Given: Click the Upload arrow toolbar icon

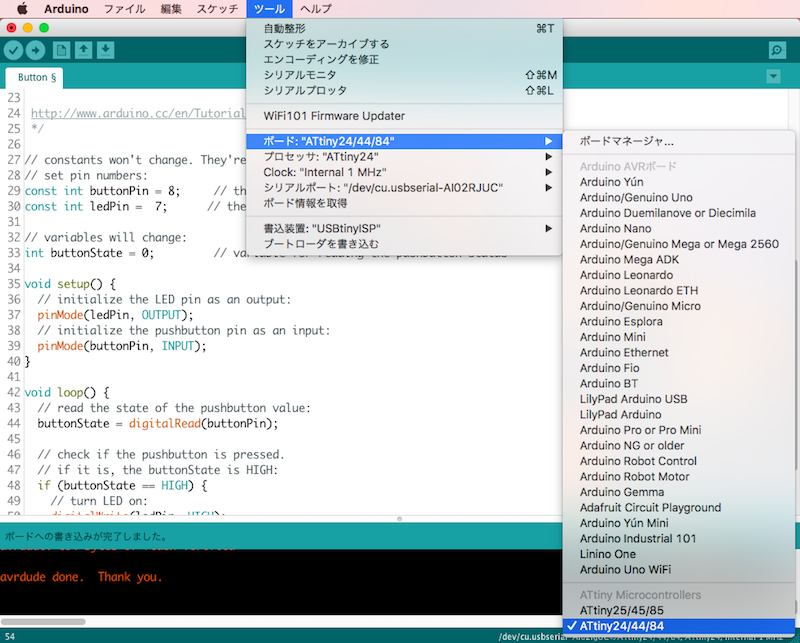Looking at the screenshot, I should [36, 50].
